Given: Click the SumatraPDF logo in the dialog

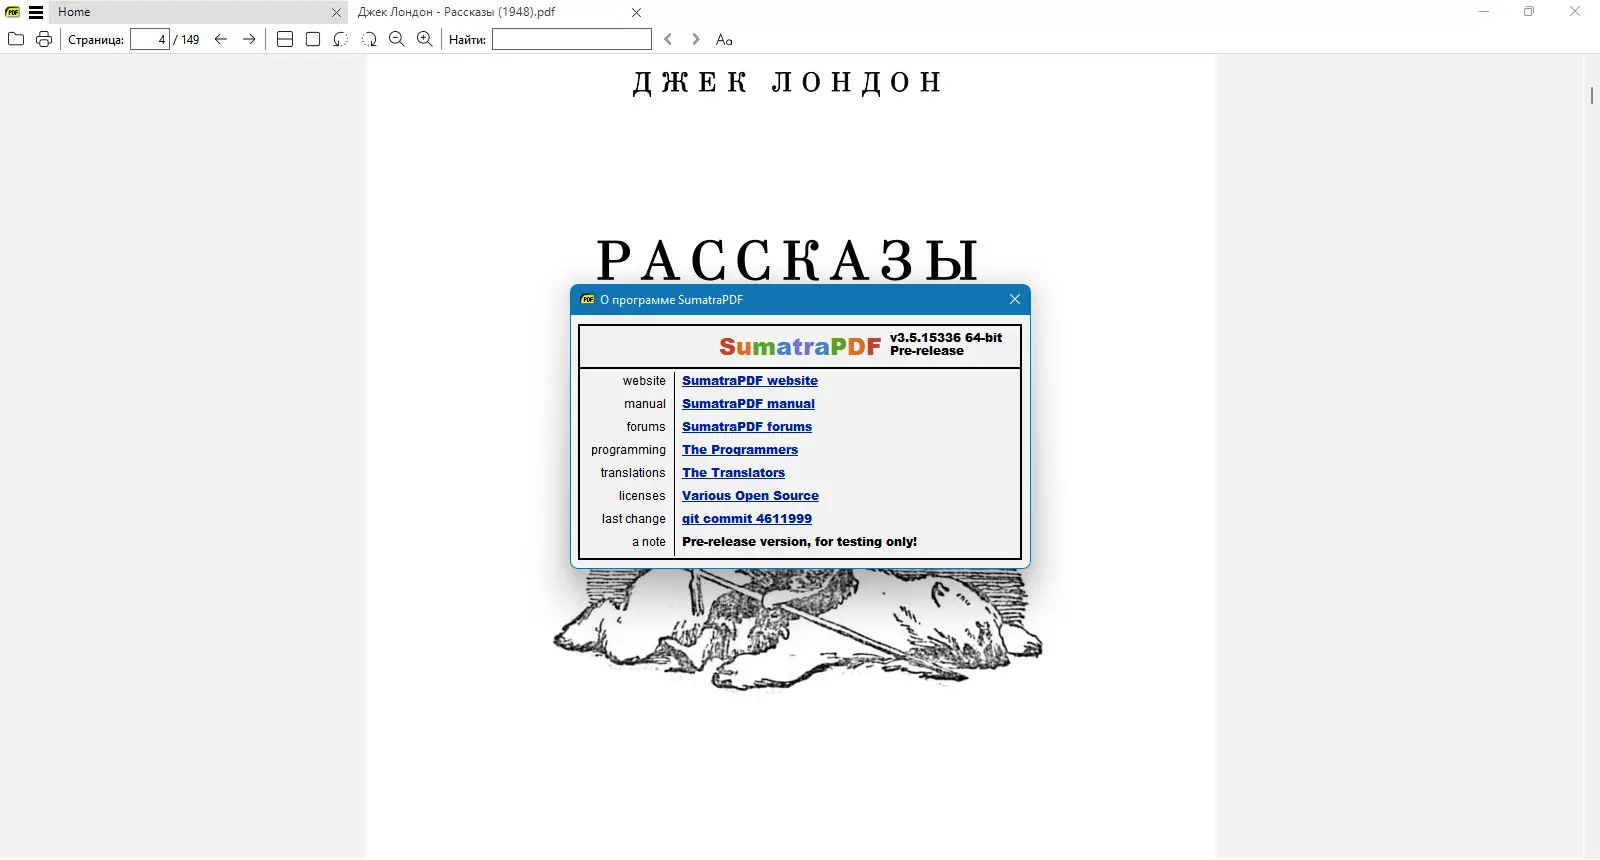Looking at the screenshot, I should coord(800,347).
